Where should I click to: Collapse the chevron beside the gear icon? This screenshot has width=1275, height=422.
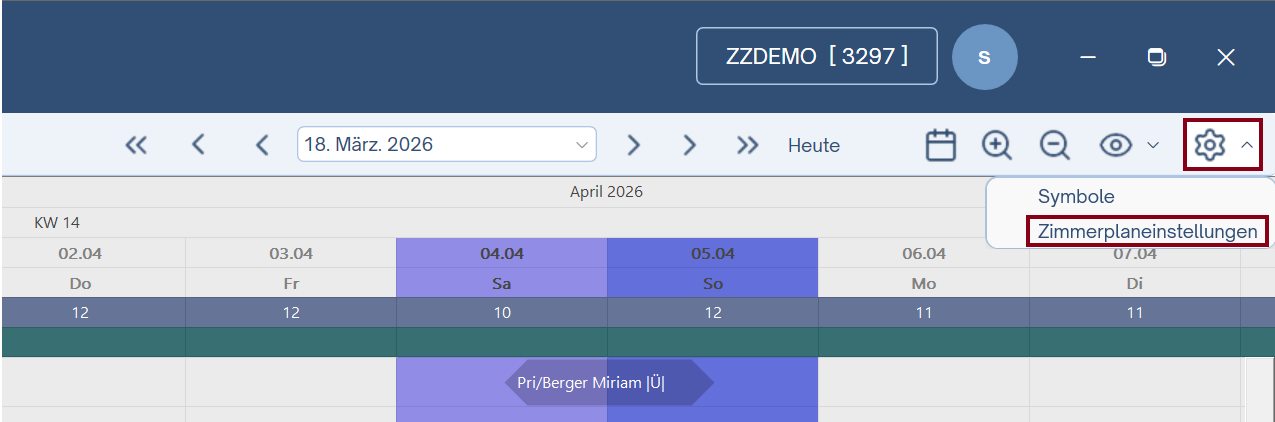(1247, 145)
